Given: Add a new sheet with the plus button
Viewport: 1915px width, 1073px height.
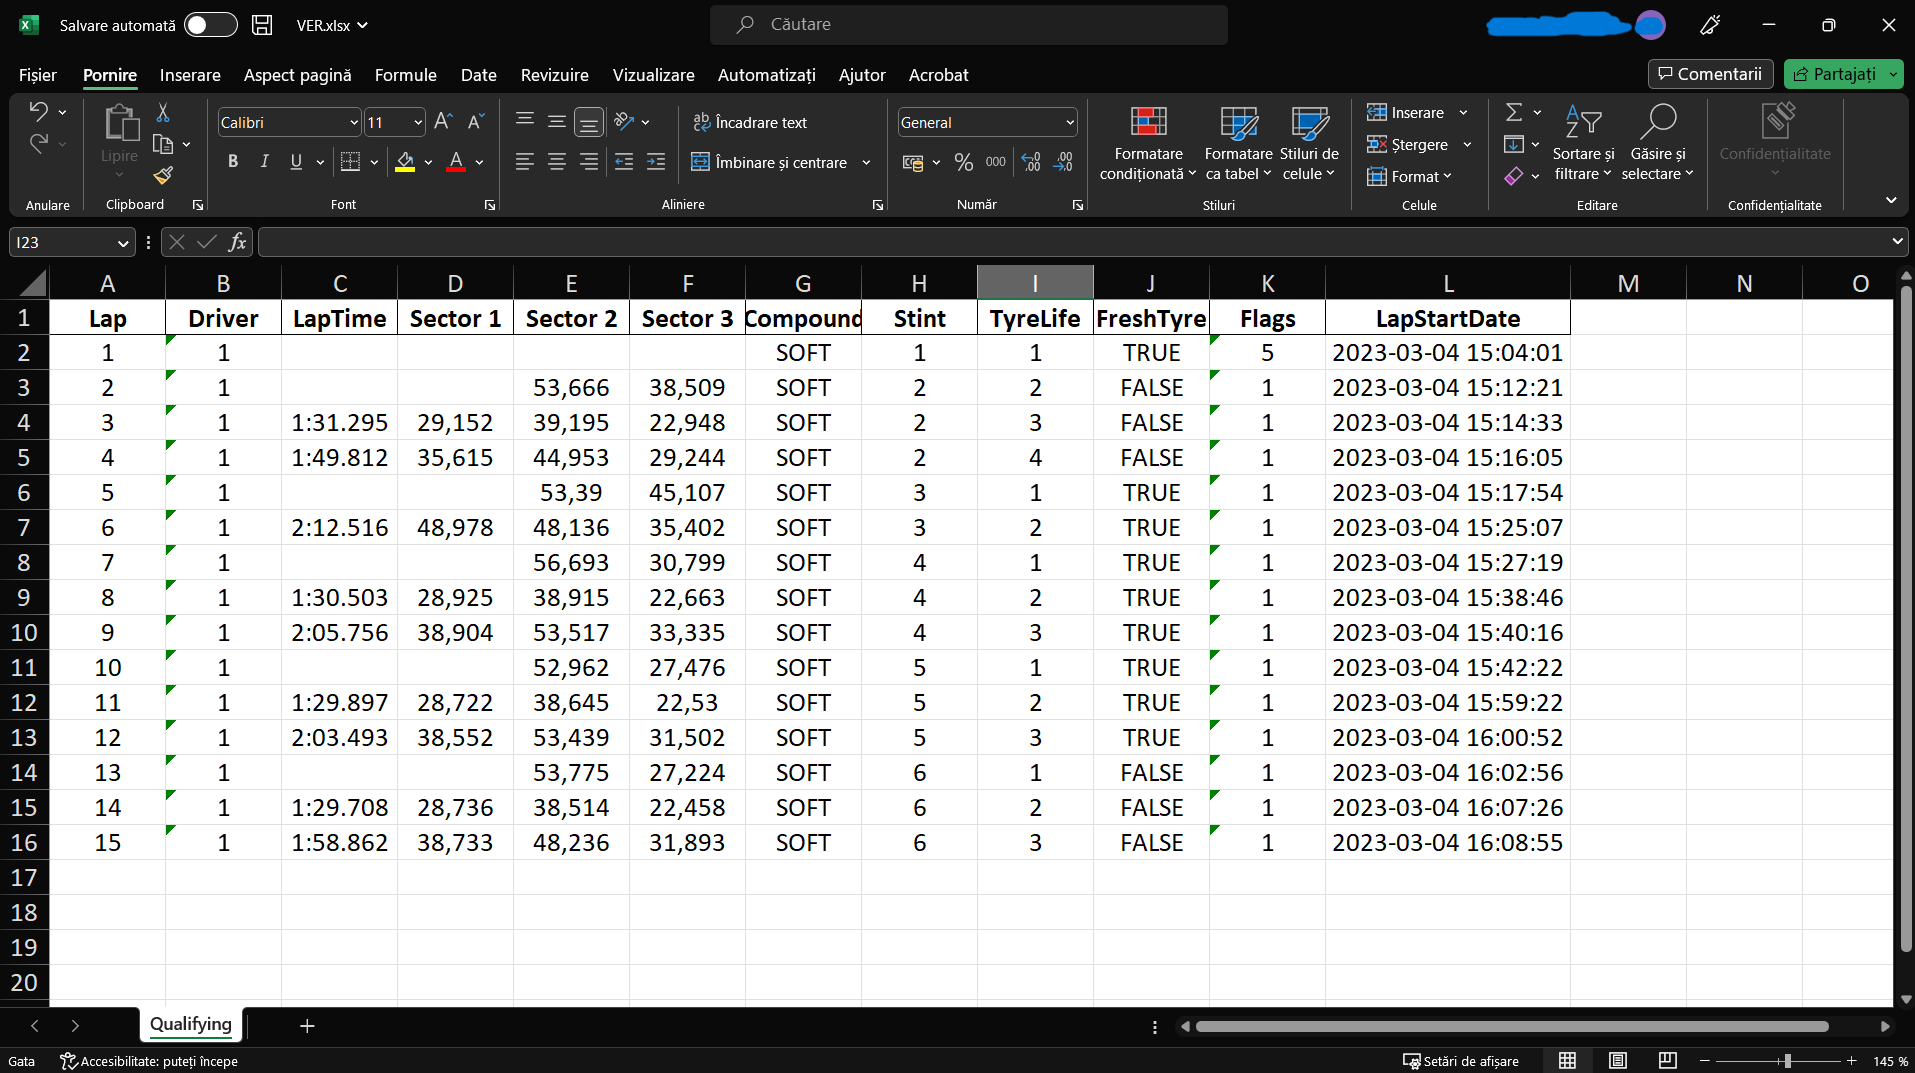Looking at the screenshot, I should pos(307,1025).
